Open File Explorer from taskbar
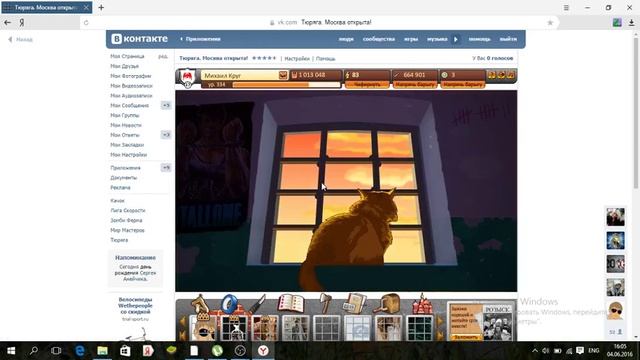This screenshot has height=360, width=640. 102,351
